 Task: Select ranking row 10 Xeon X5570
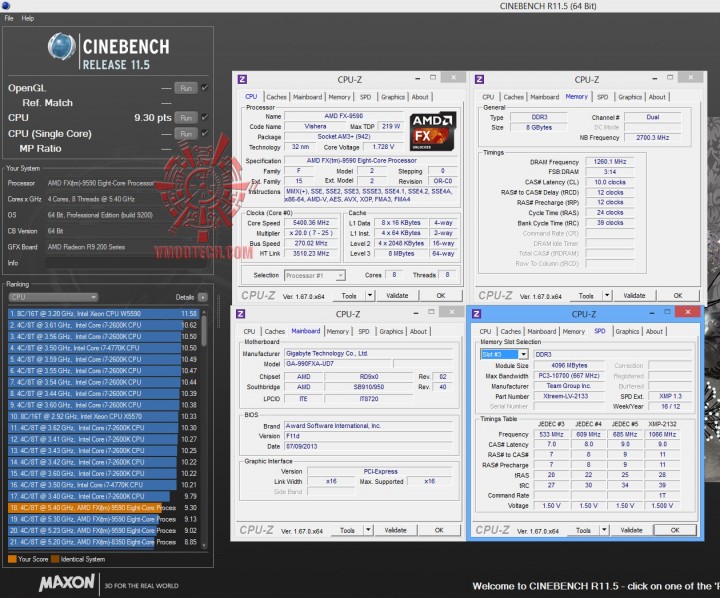coord(103,416)
